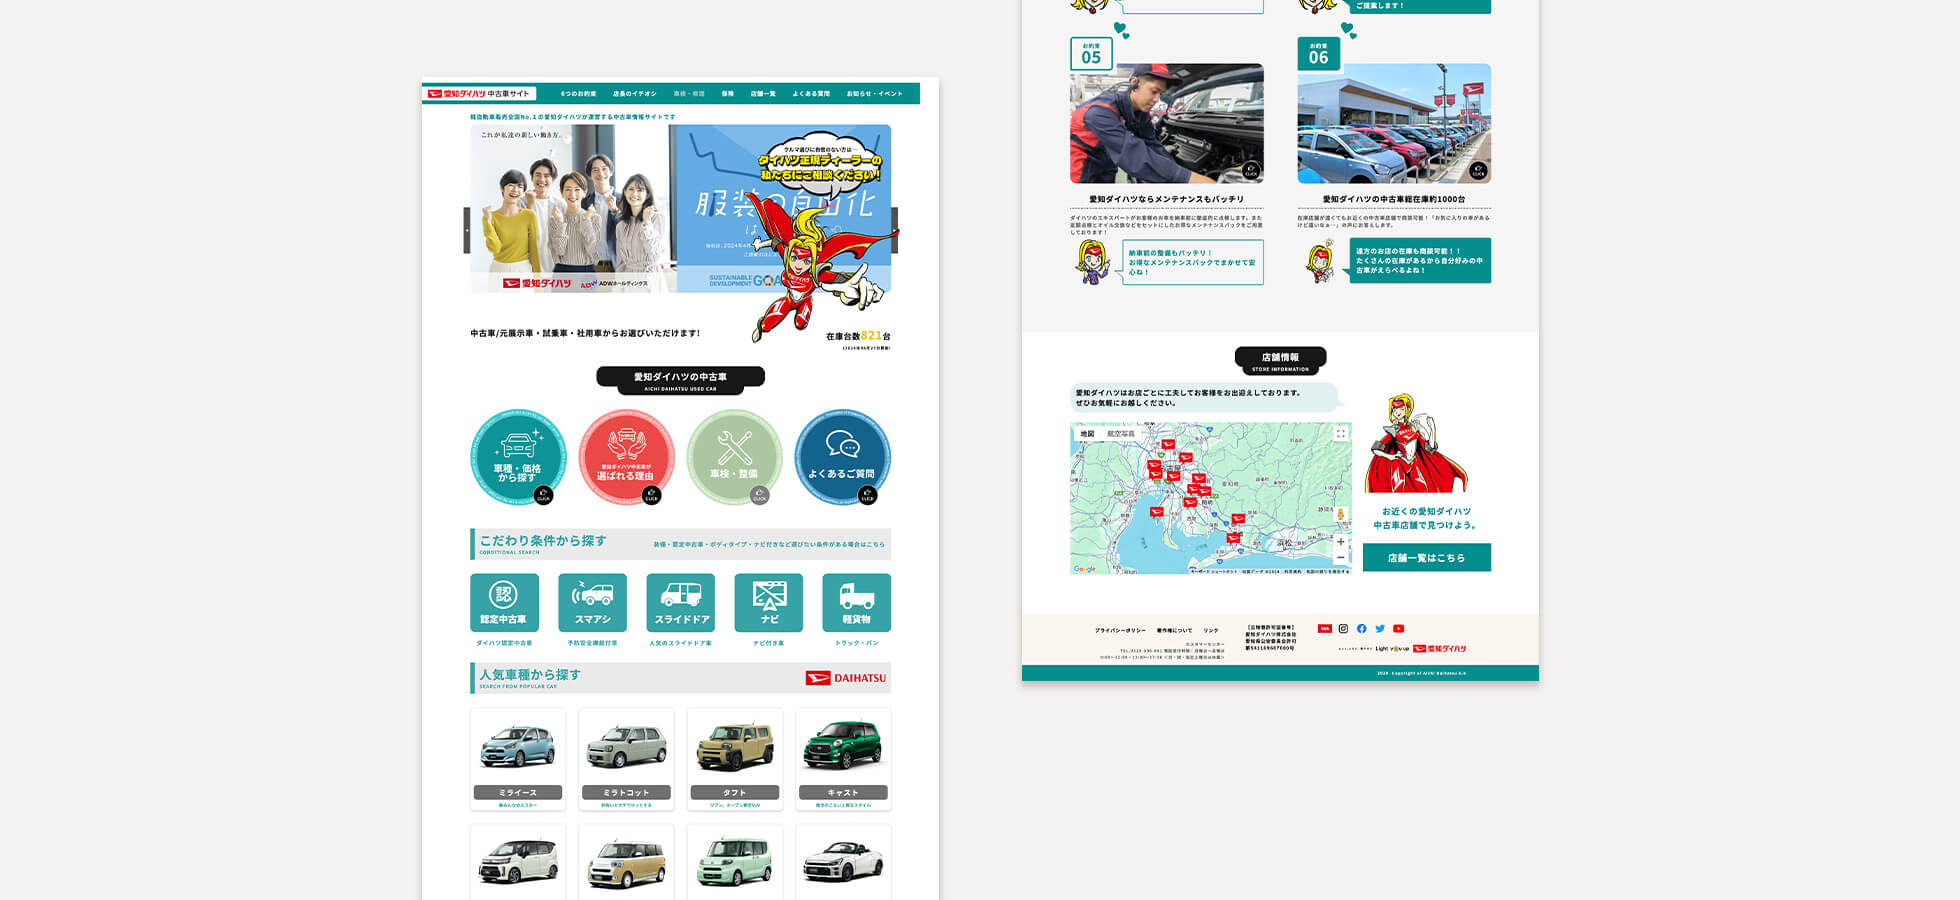This screenshot has width=1960, height=900.
Task: Open the お知らせ・イベント nav item
Action: tap(874, 94)
